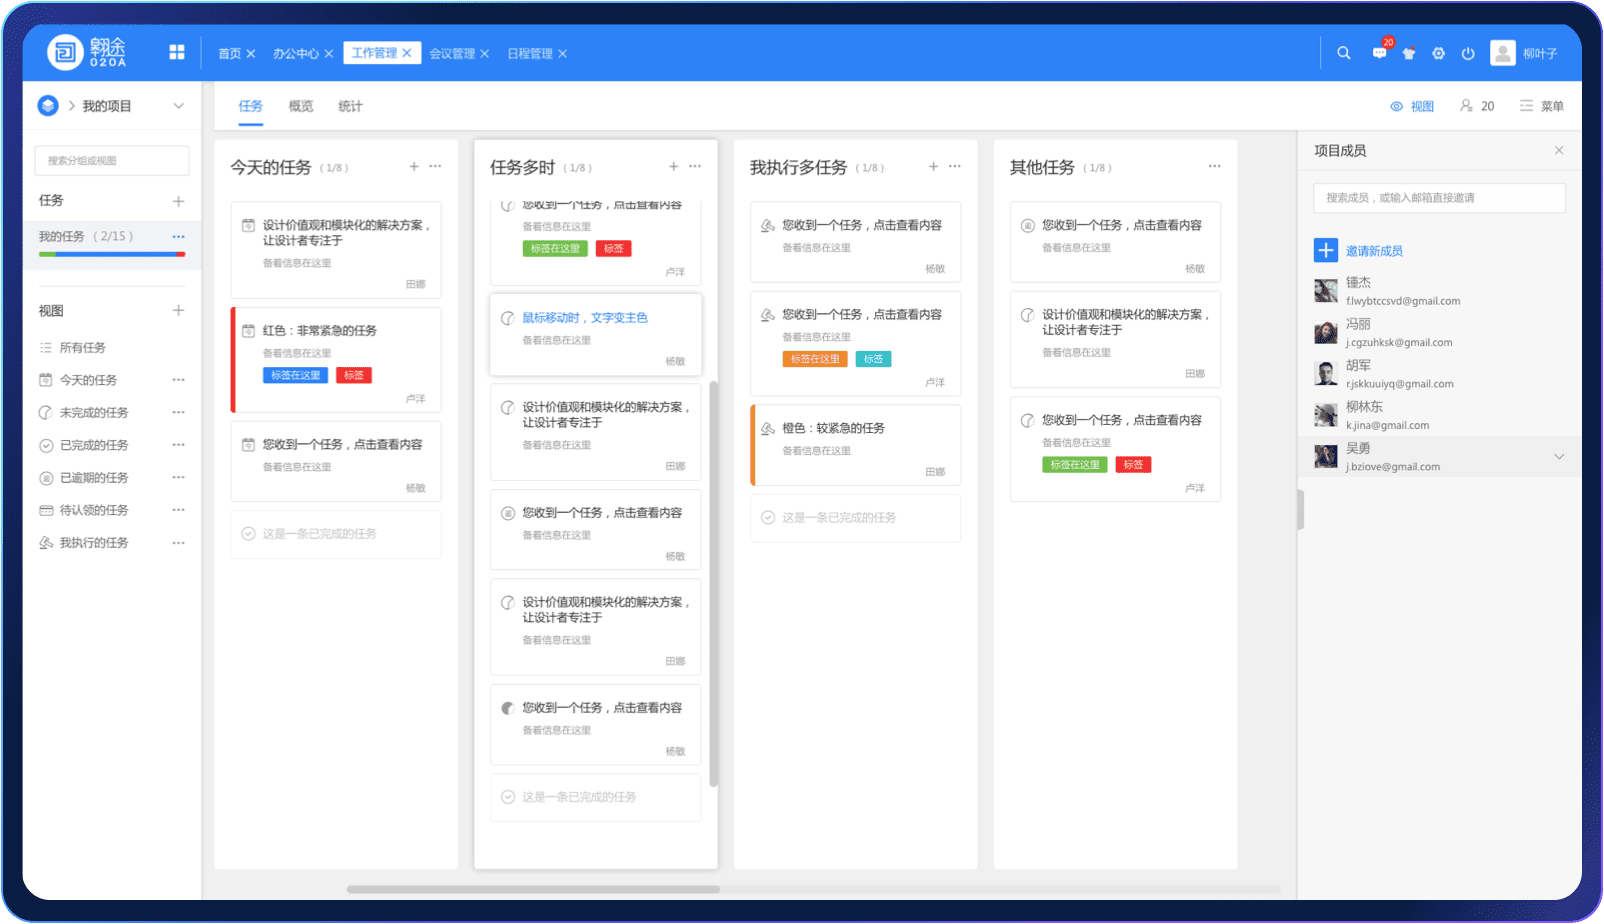Image resolution: width=1604 pixels, height=924 pixels.
Task: Open more options for 其他任务 column
Action: (1214, 167)
